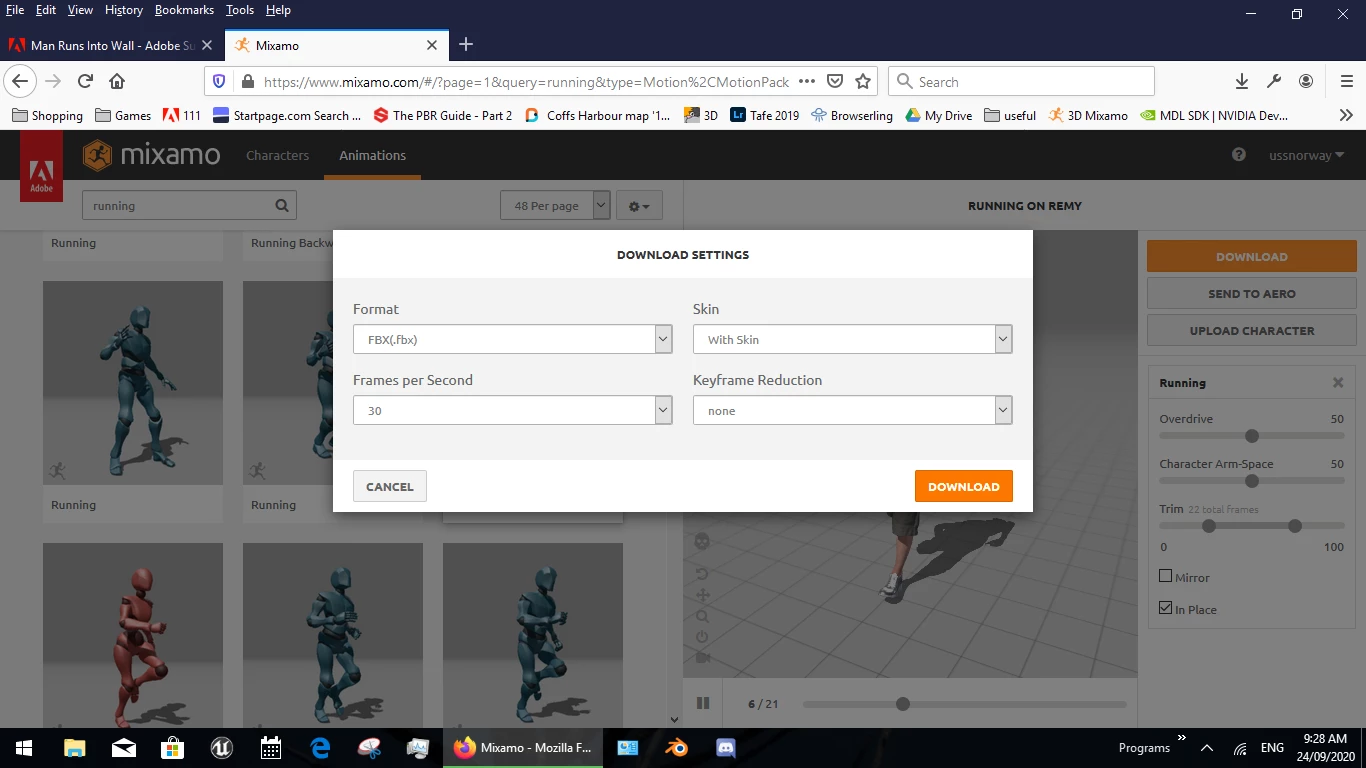Go to Firefox home page icon
Viewport: 1366px width, 768px height.
tap(117, 81)
